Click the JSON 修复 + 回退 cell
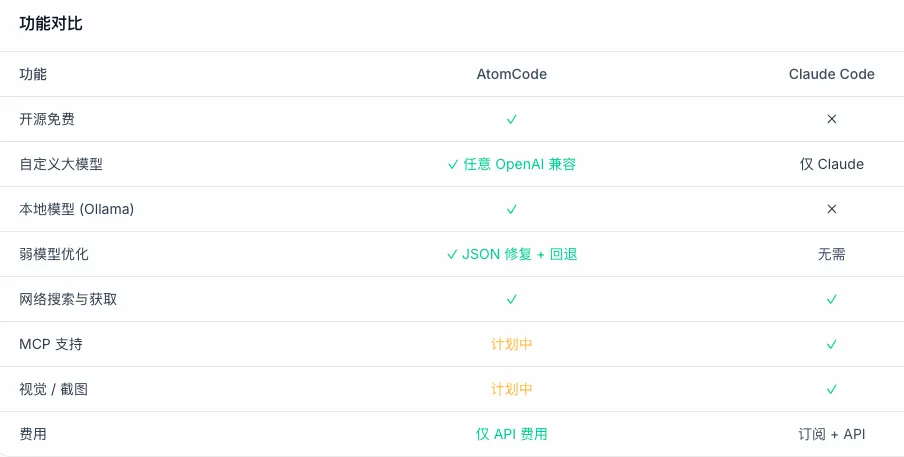The image size is (904, 457). click(511, 254)
